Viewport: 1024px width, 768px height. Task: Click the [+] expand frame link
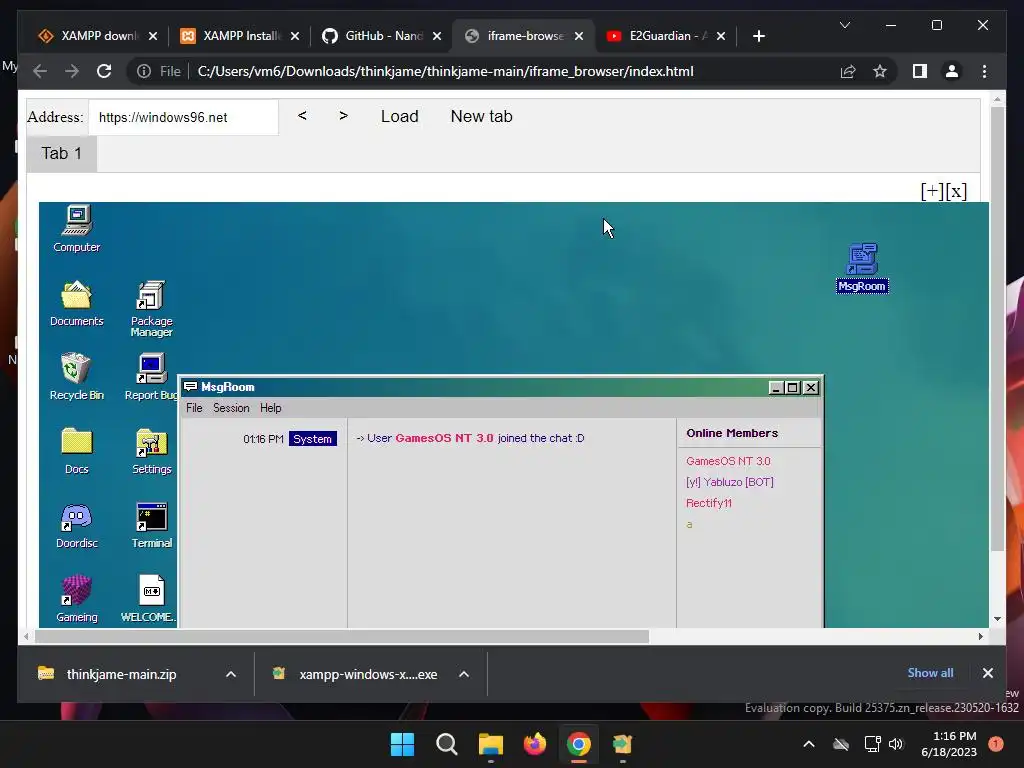pyautogui.click(x=932, y=191)
